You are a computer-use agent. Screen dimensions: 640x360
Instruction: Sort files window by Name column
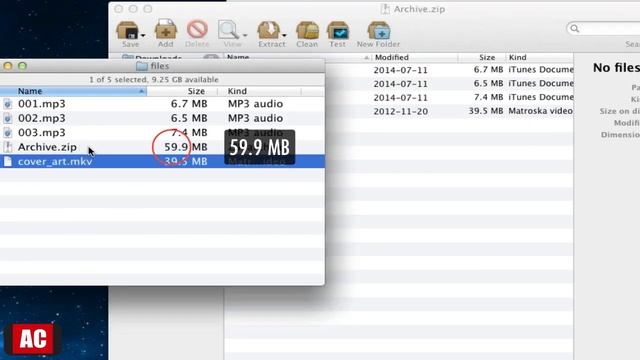pyautogui.click(x=73, y=91)
